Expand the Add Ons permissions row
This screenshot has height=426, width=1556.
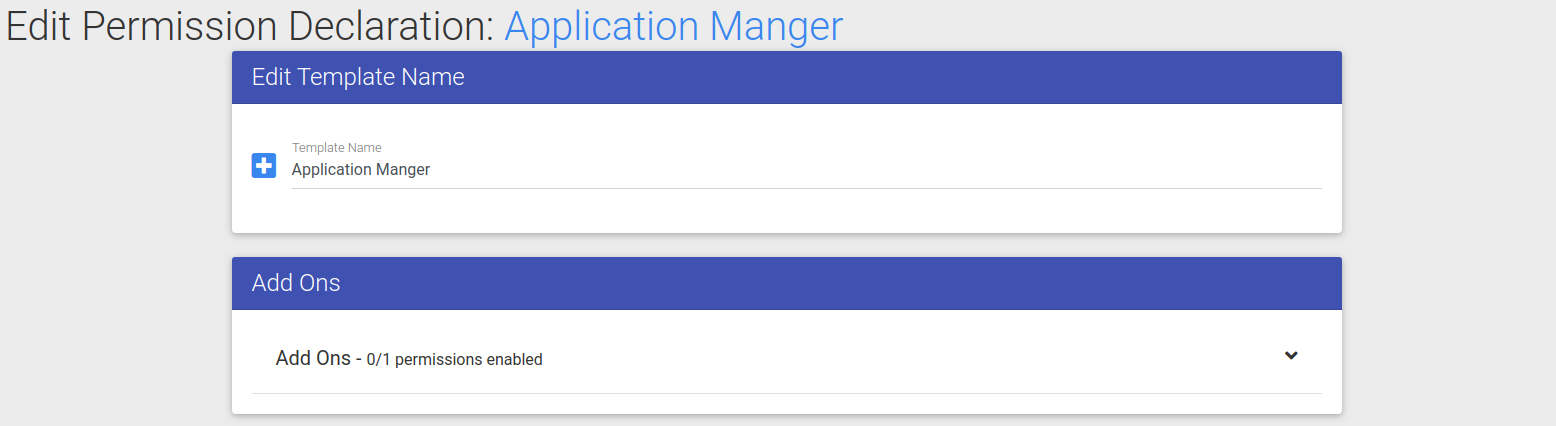coord(787,357)
